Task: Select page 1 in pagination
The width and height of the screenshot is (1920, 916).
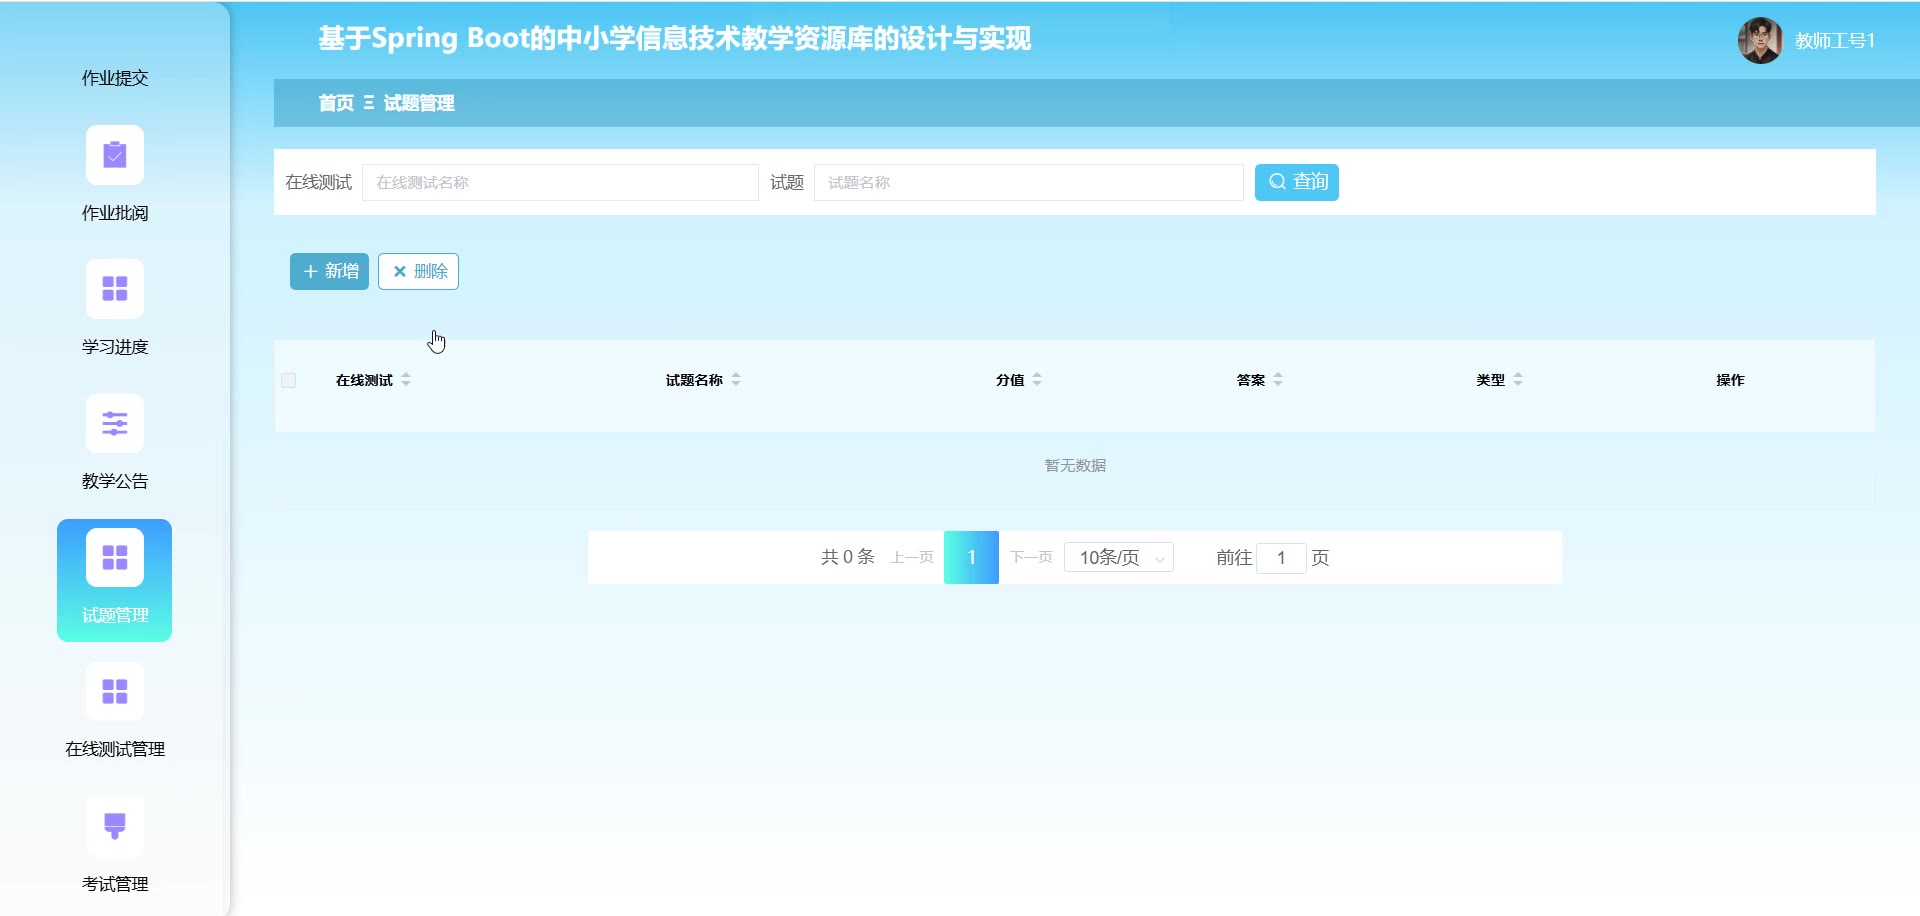Action: click(971, 558)
